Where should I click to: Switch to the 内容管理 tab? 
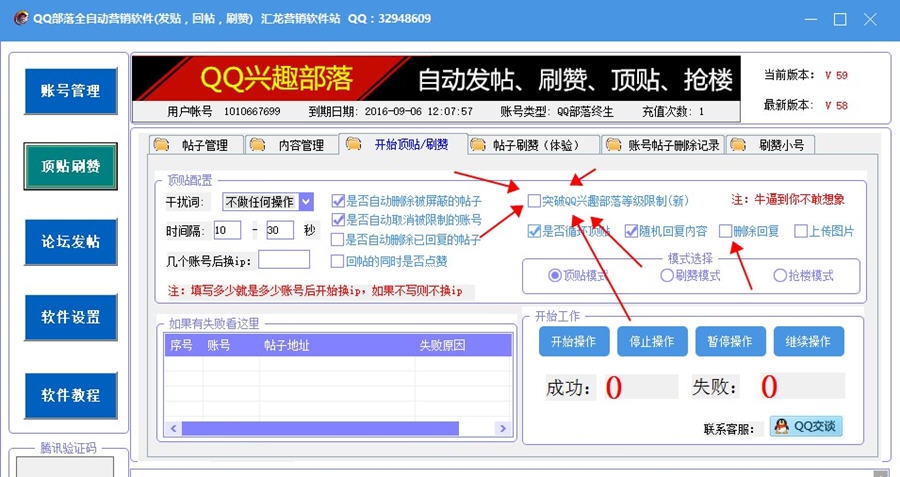(292, 145)
